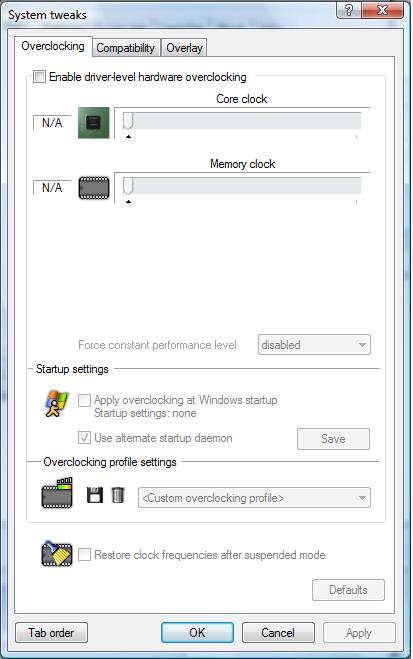The image size is (413, 659).
Task: Click the Windows startup running-man icon
Action: click(56, 403)
